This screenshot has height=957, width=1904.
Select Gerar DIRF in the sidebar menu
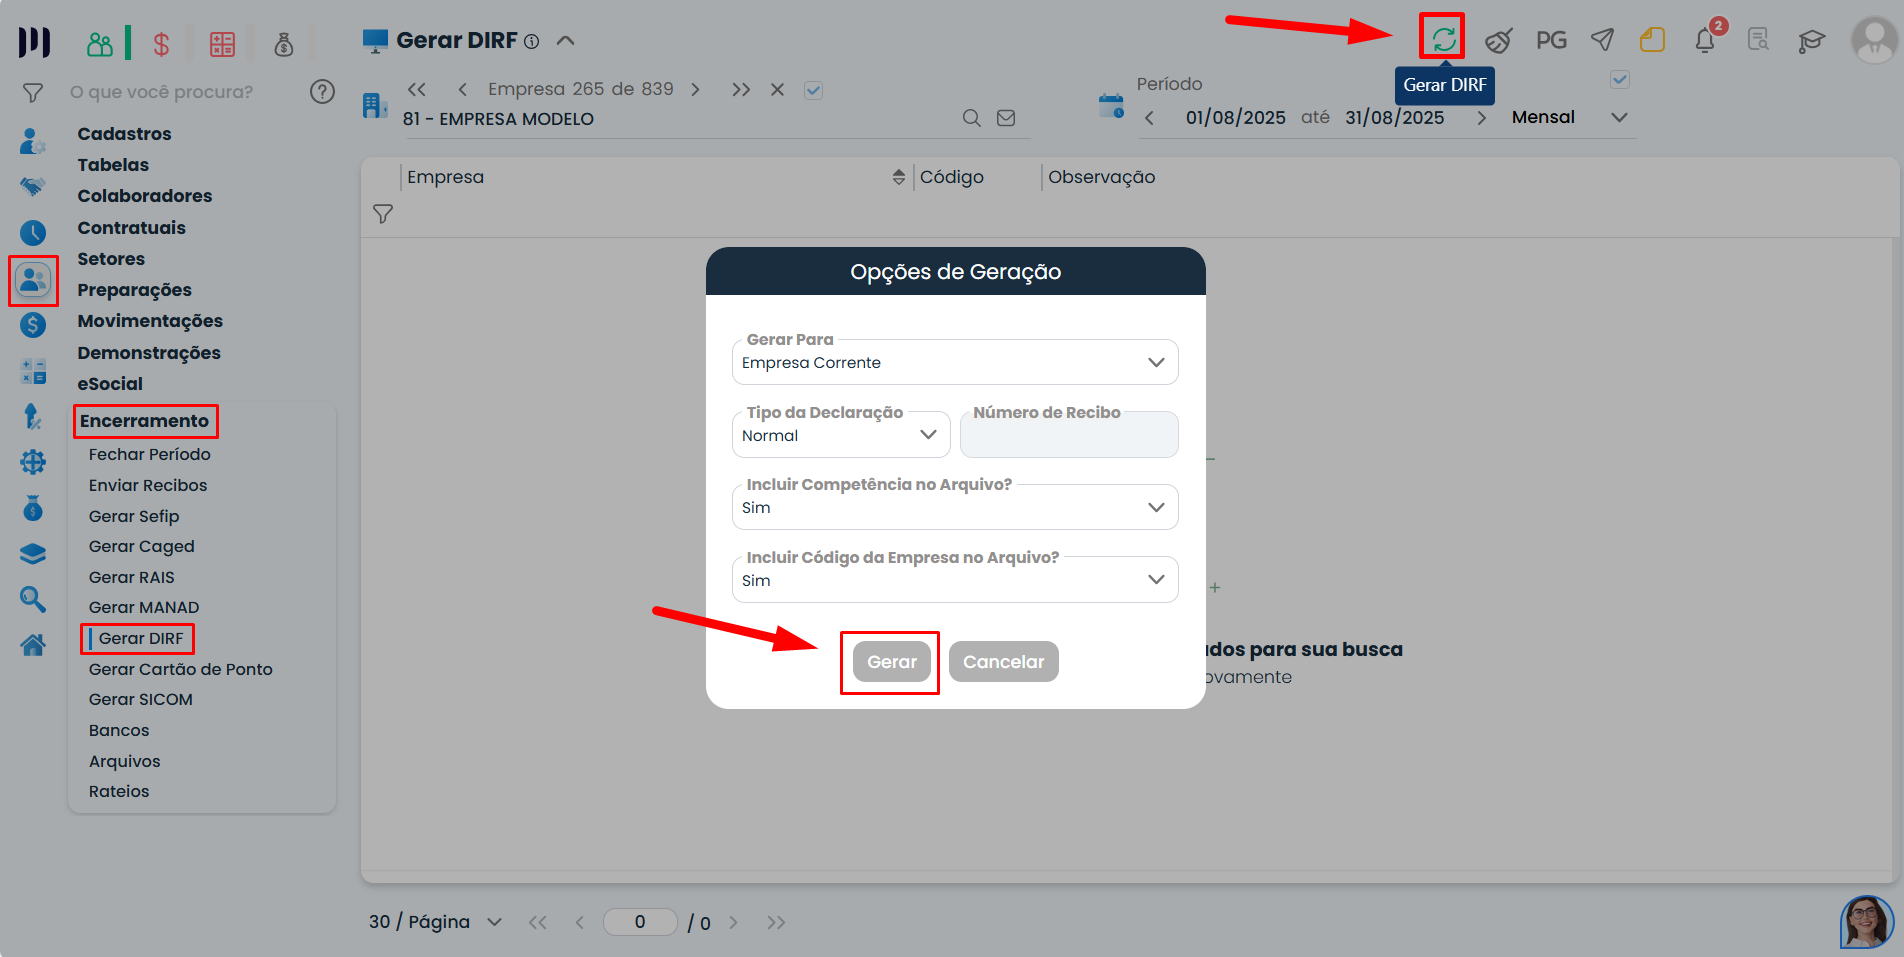pos(141,638)
